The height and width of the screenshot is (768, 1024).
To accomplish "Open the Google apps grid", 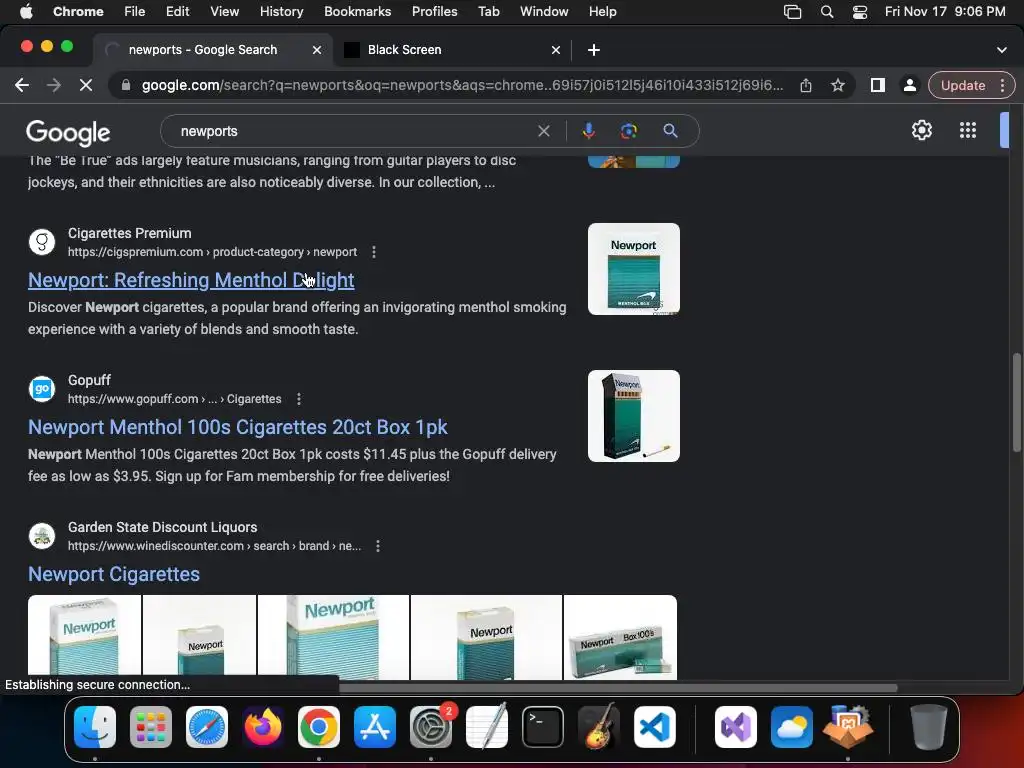I will [x=968, y=130].
